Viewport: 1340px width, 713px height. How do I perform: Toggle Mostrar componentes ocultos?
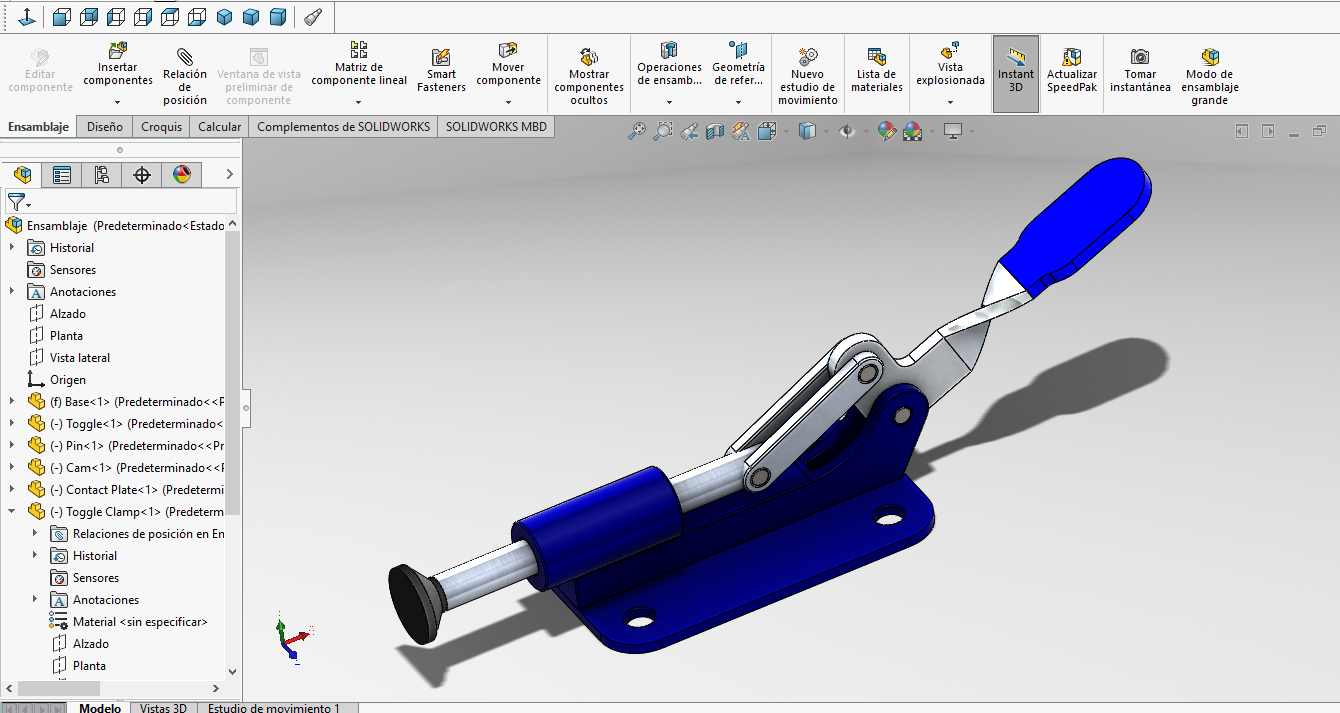[x=589, y=67]
